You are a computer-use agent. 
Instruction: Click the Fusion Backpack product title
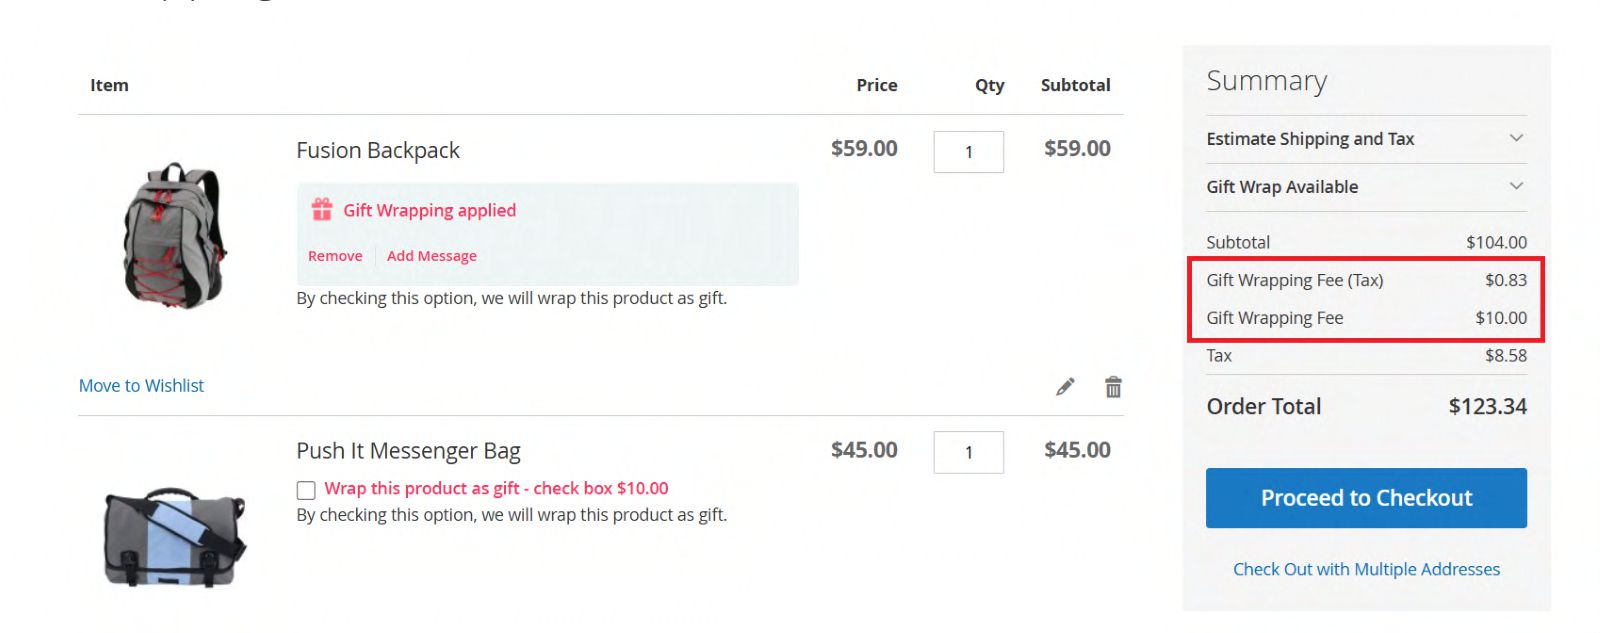pyautogui.click(x=378, y=150)
